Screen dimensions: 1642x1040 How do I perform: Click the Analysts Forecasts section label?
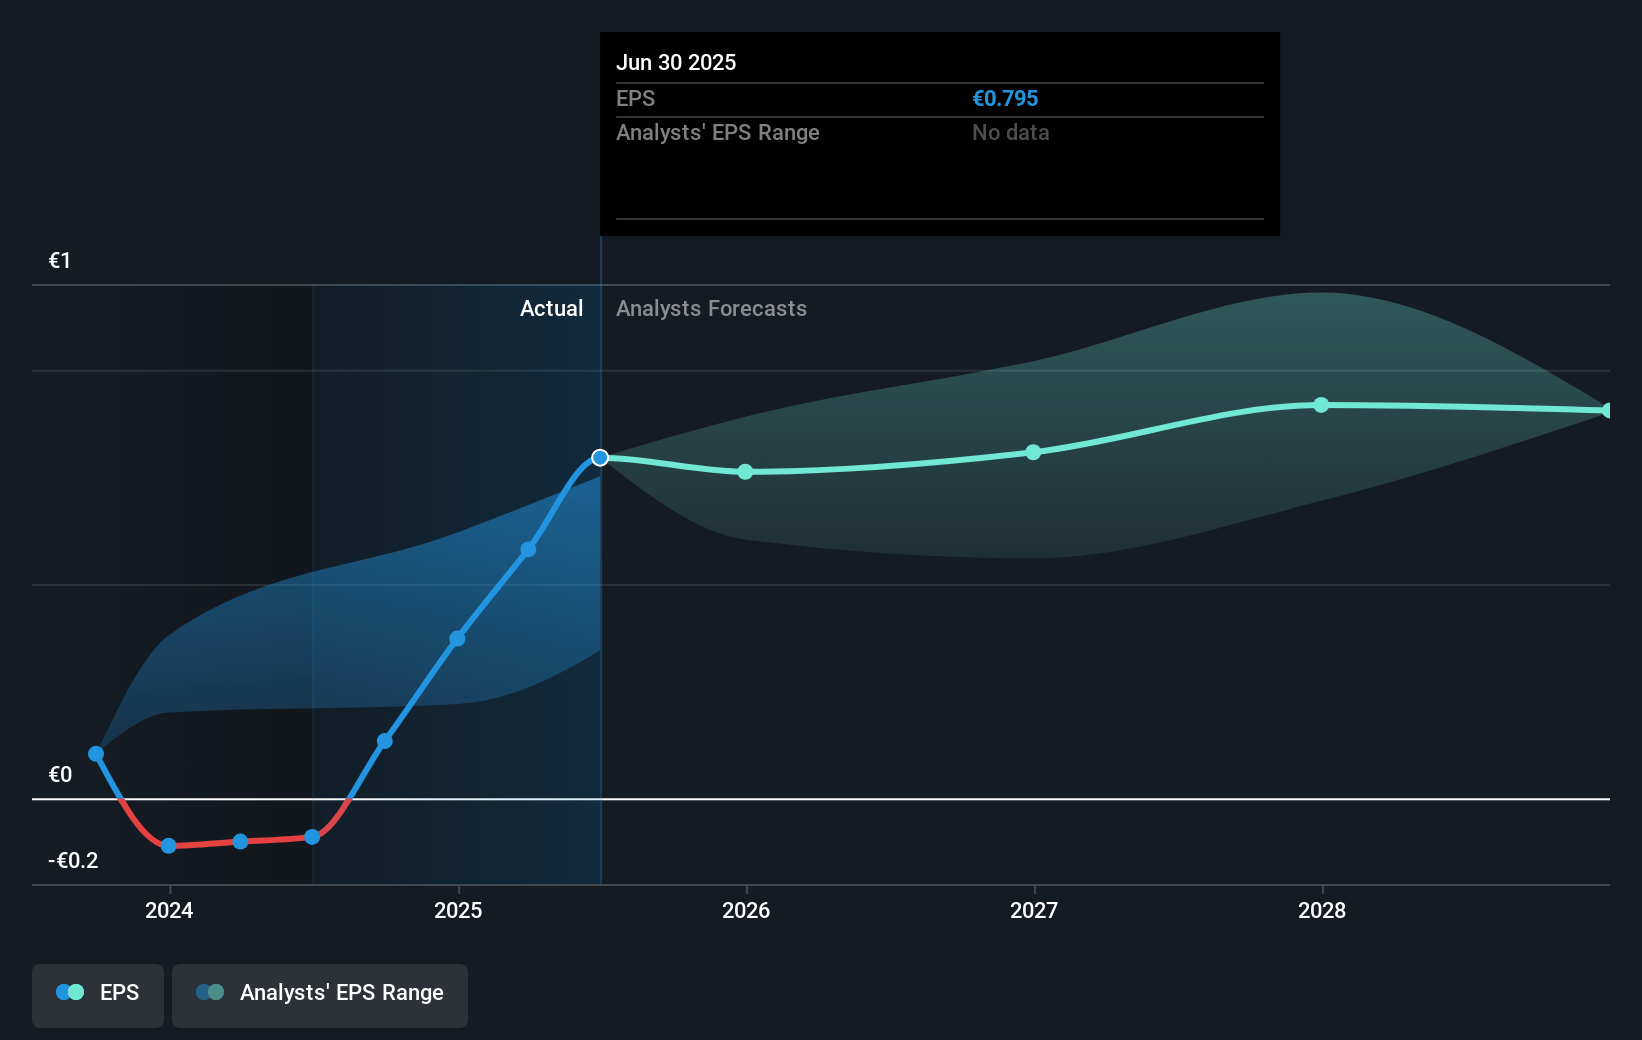[x=711, y=309]
